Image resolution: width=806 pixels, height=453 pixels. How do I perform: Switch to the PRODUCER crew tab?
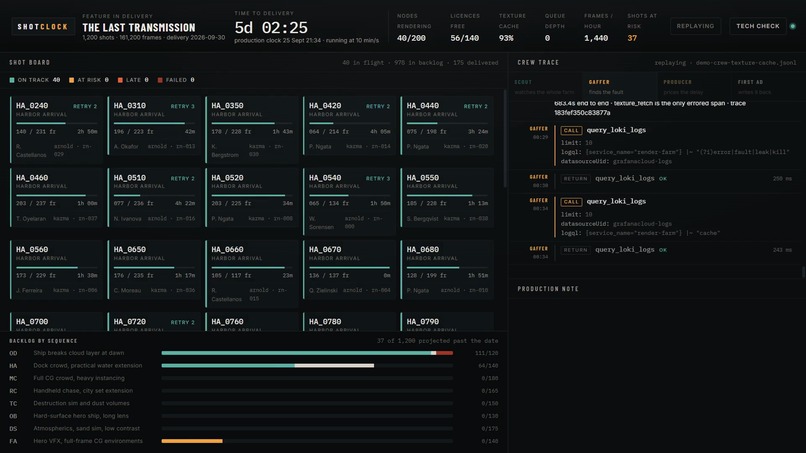click(x=694, y=86)
